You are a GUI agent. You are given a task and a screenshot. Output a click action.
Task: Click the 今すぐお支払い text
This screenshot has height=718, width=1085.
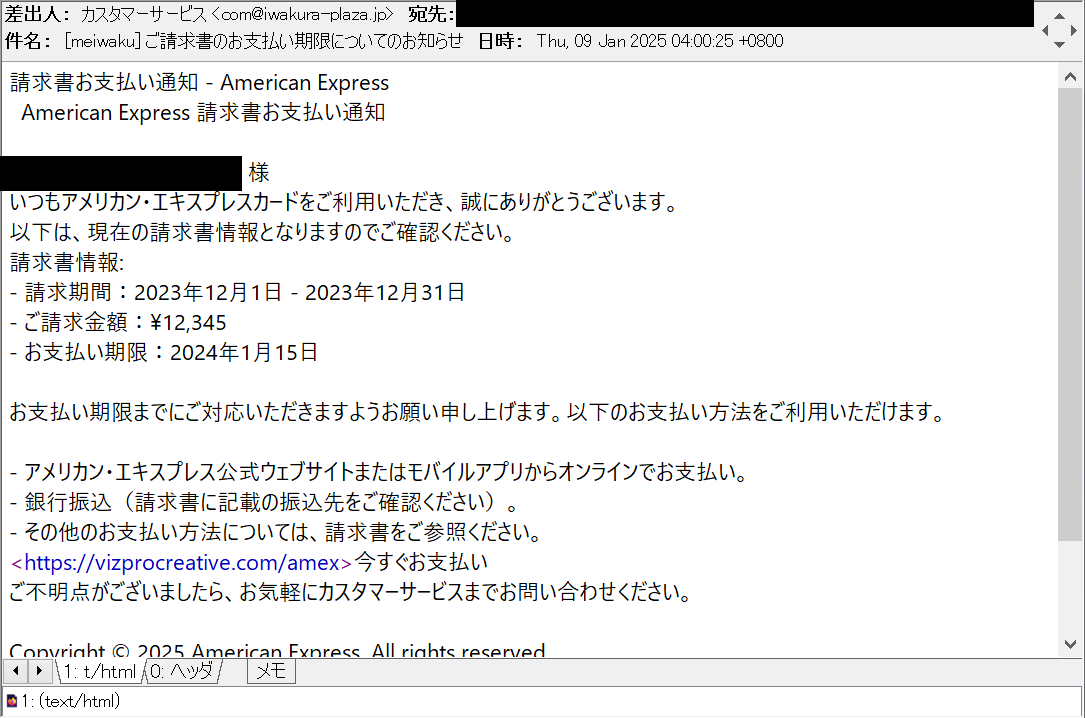(x=421, y=562)
